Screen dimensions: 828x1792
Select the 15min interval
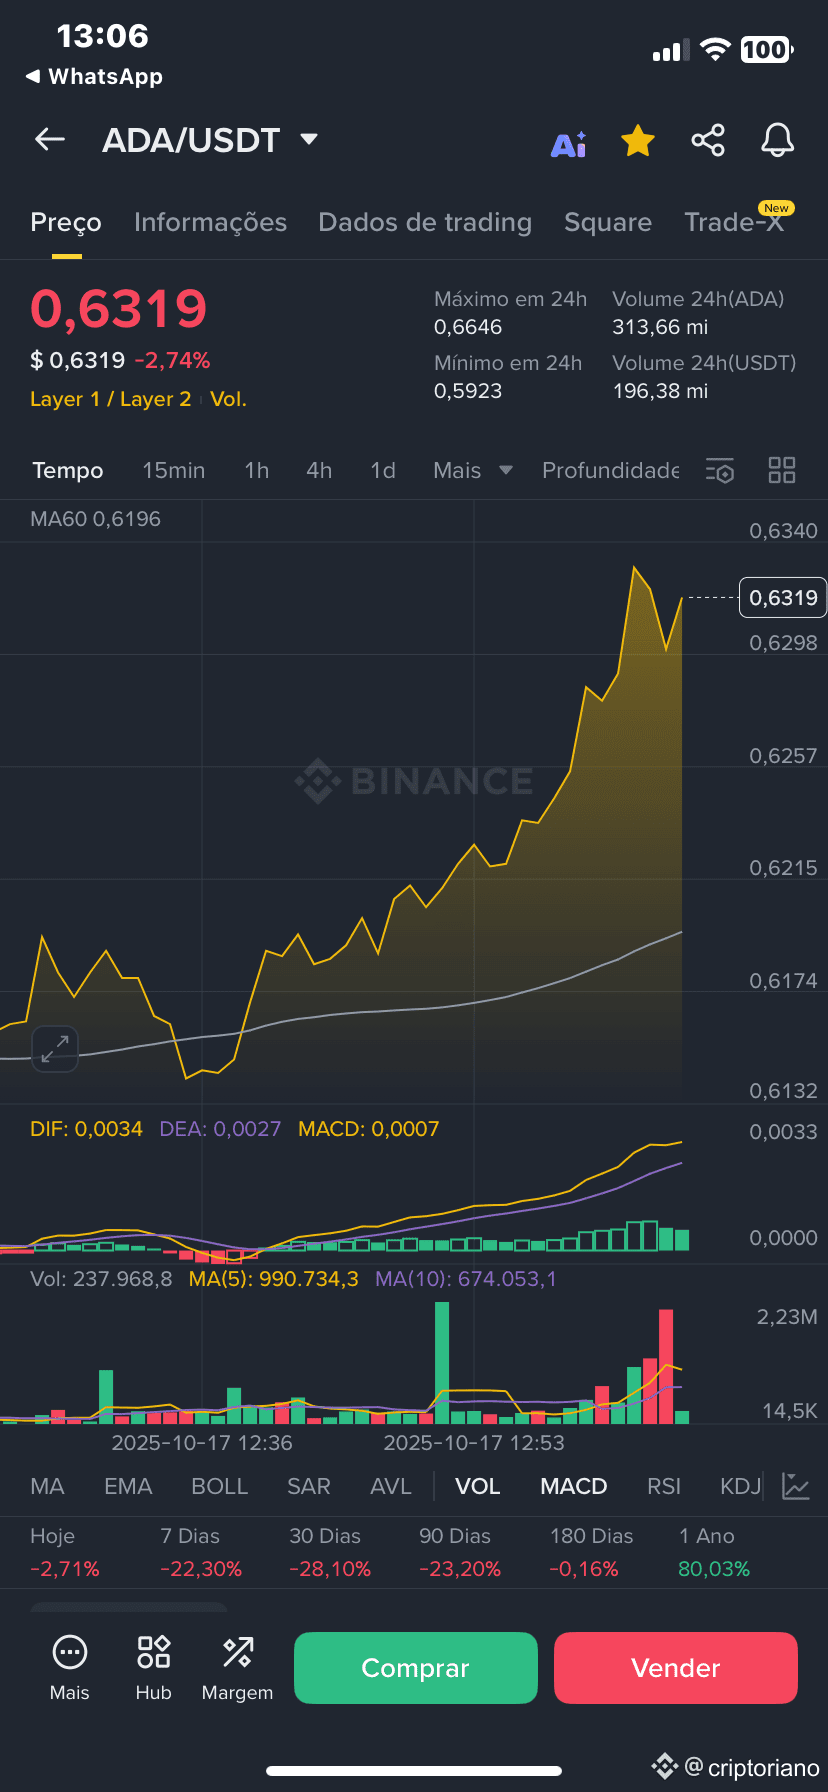(173, 470)
